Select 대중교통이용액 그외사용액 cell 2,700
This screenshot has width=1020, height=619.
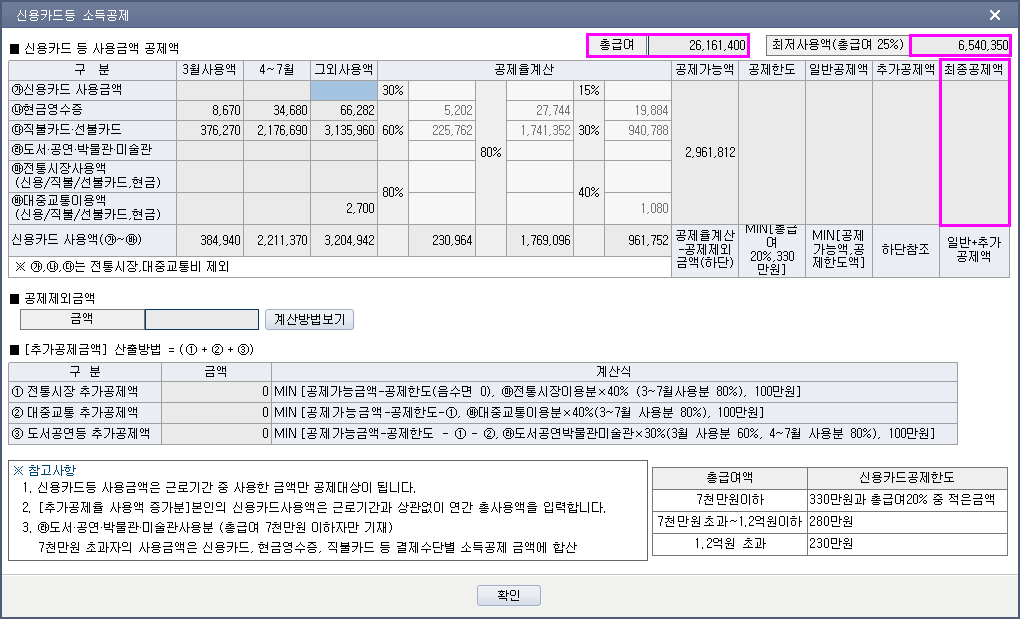[x=343, y=209]
